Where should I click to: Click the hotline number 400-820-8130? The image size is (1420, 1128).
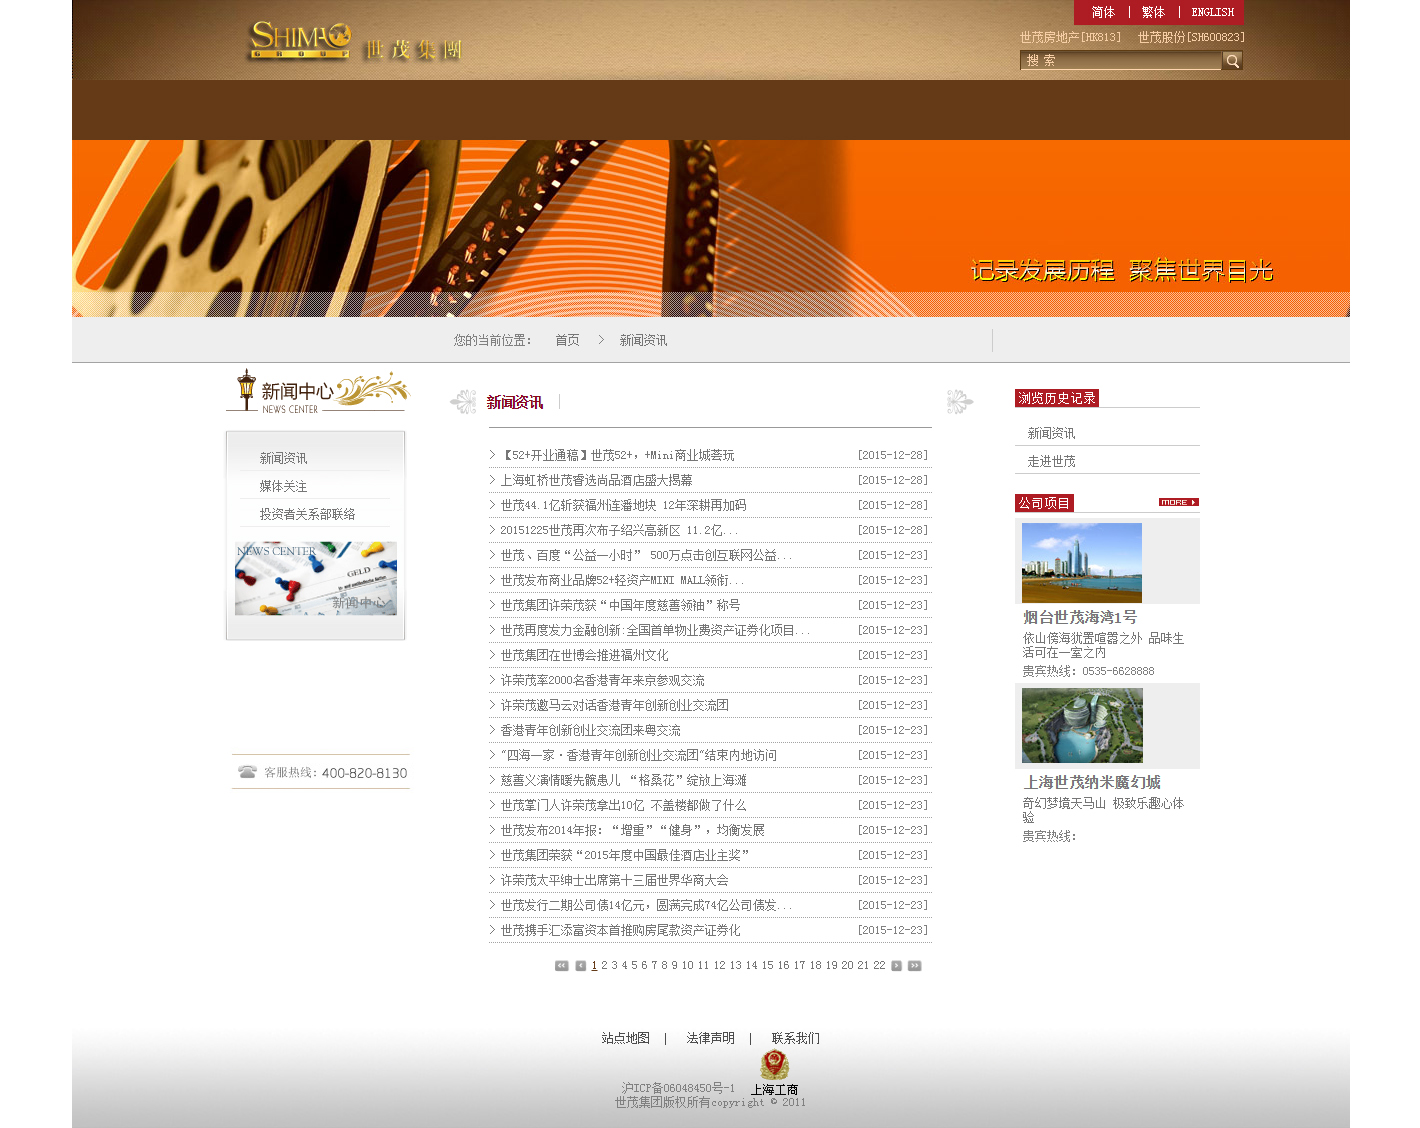364,773
